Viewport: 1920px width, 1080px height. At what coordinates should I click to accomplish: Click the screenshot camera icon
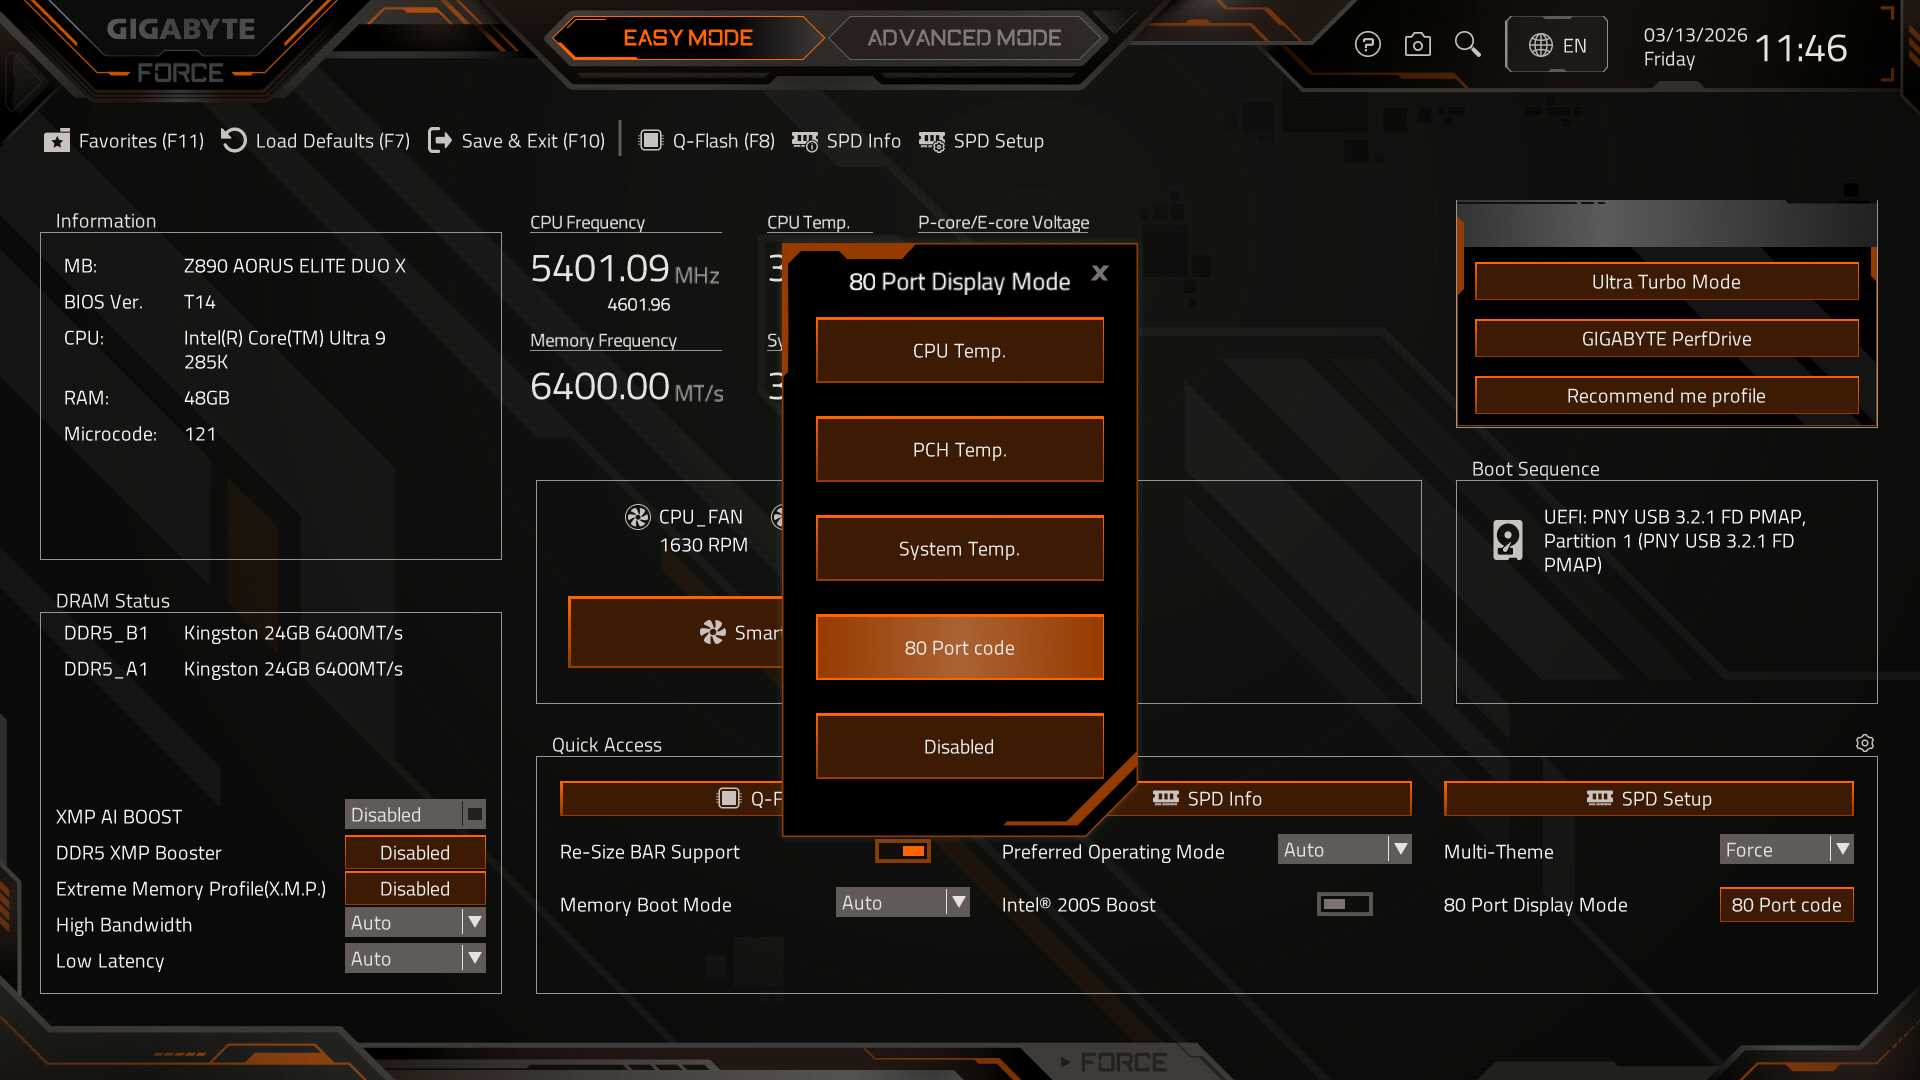coord(1417,45)
